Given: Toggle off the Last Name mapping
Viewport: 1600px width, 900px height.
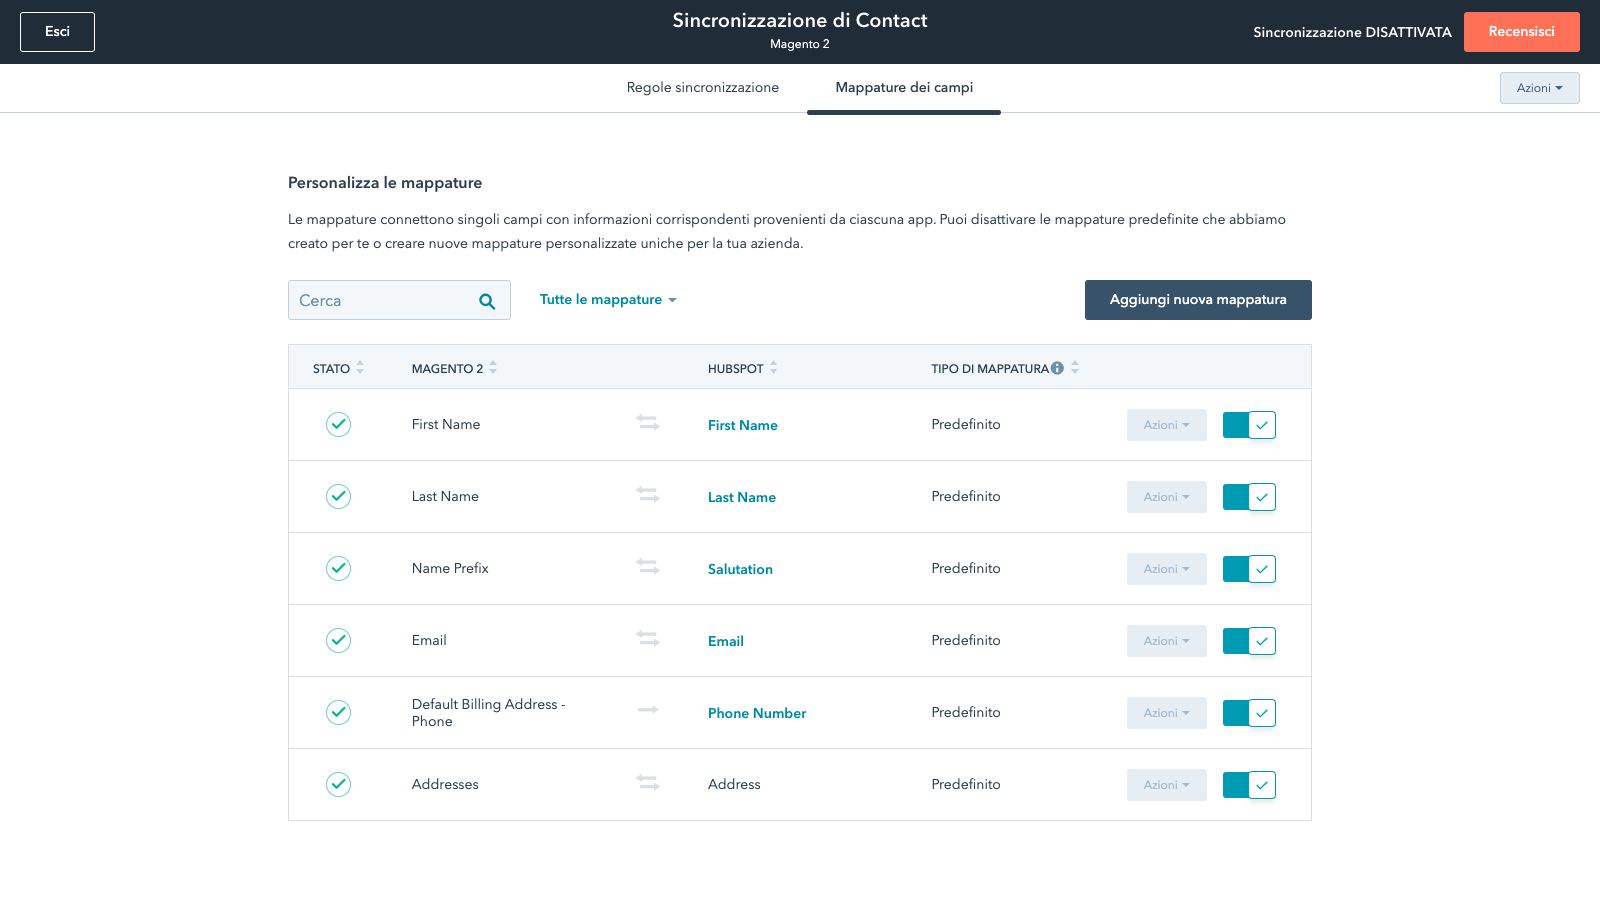Looking at the screenshot, I should [x=1249, y=497].
